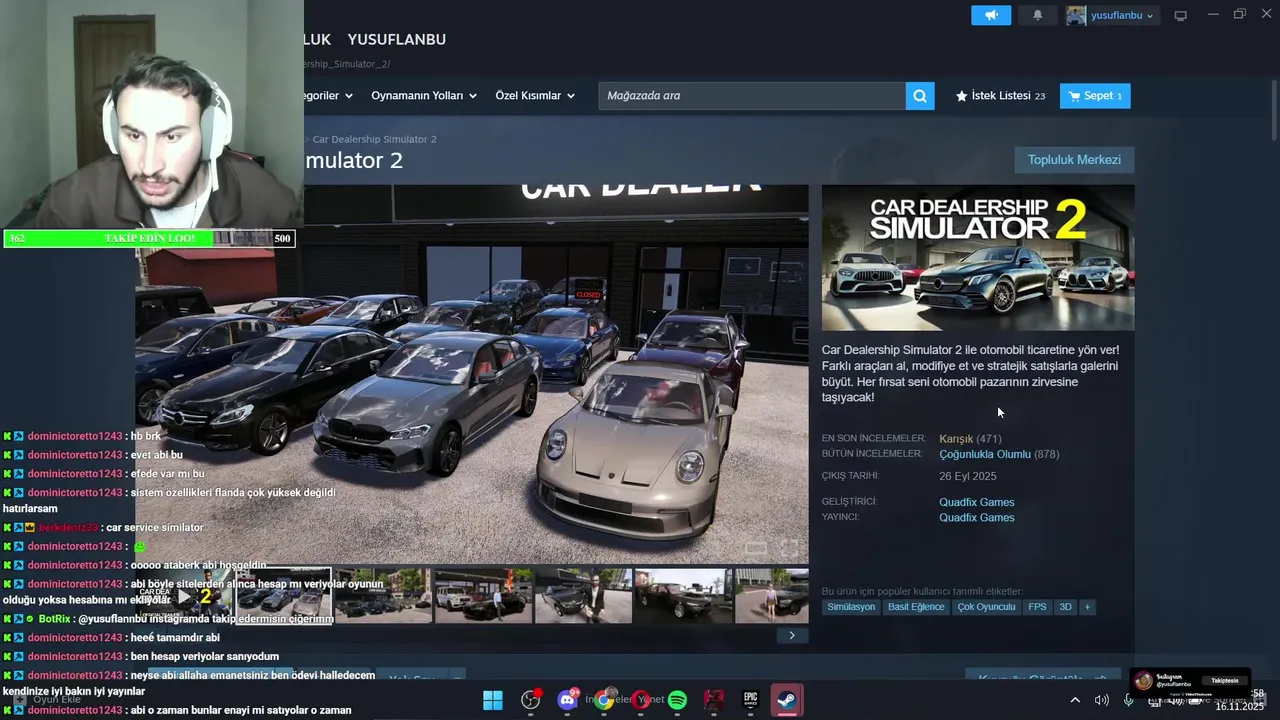This screenshot has width=1280, height=720.
Task: Click the red game icon left of Epic Games
Action: (714, 700)
